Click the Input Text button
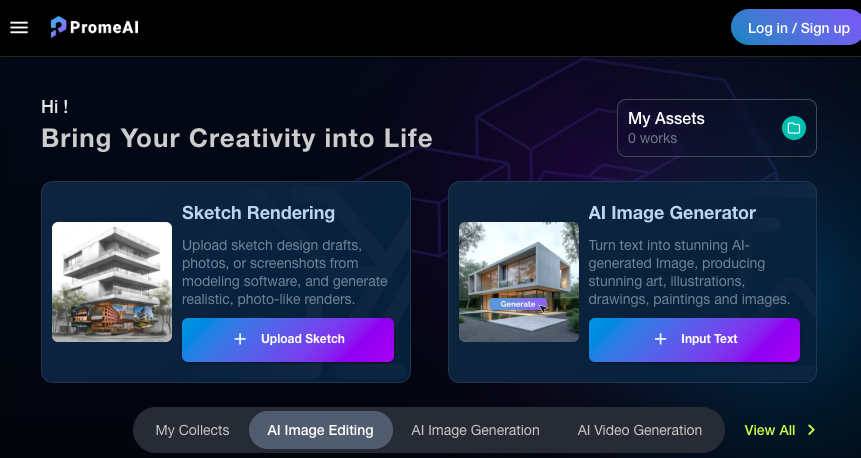The height and width of the screenshot is (458, 861). click(694, 339)
